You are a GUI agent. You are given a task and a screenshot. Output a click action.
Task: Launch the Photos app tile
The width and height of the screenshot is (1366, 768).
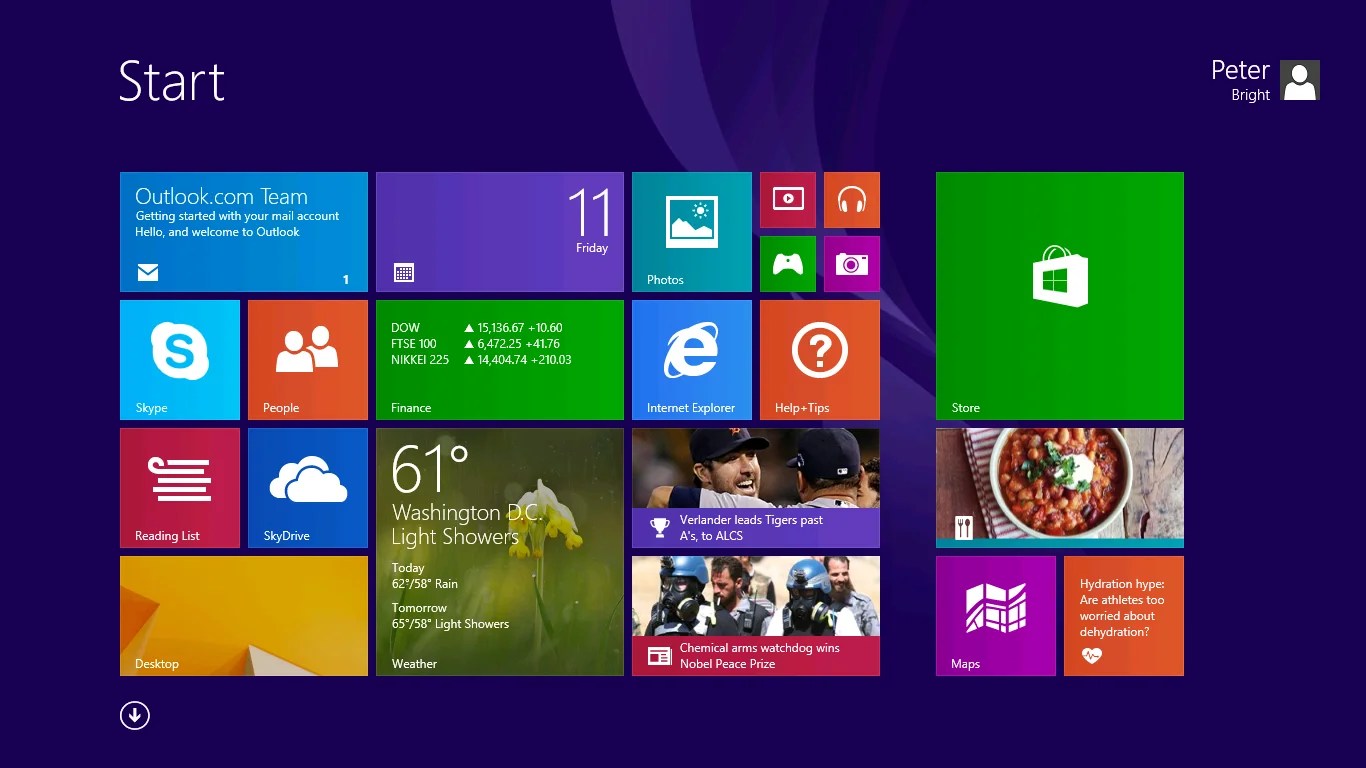pos(692,231)
